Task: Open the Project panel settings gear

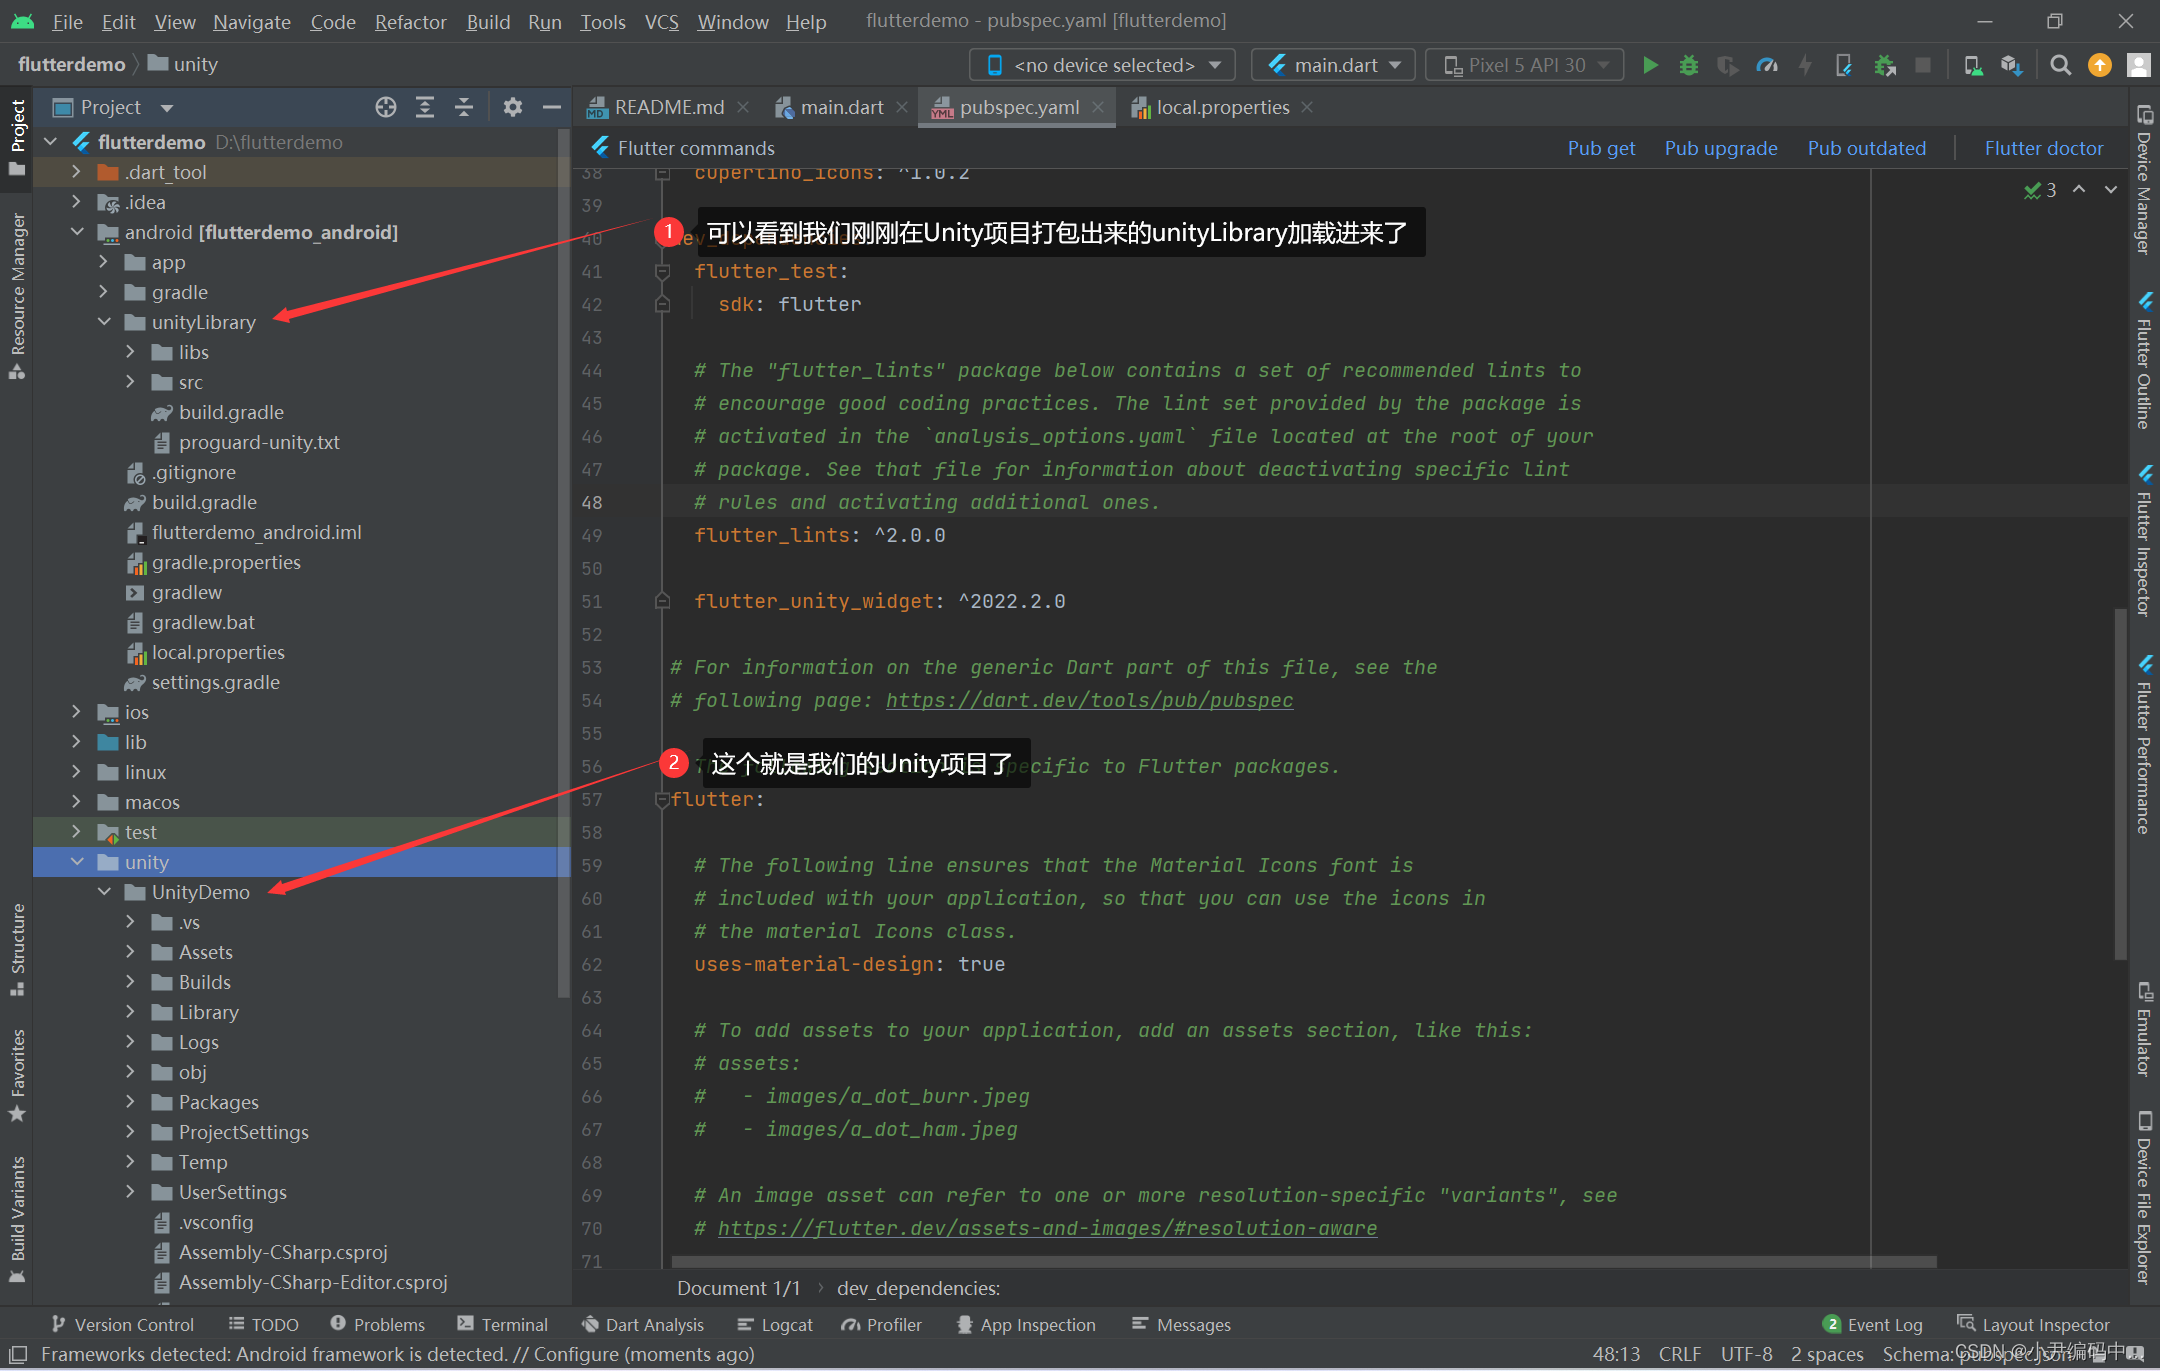Action: (513, 107)
